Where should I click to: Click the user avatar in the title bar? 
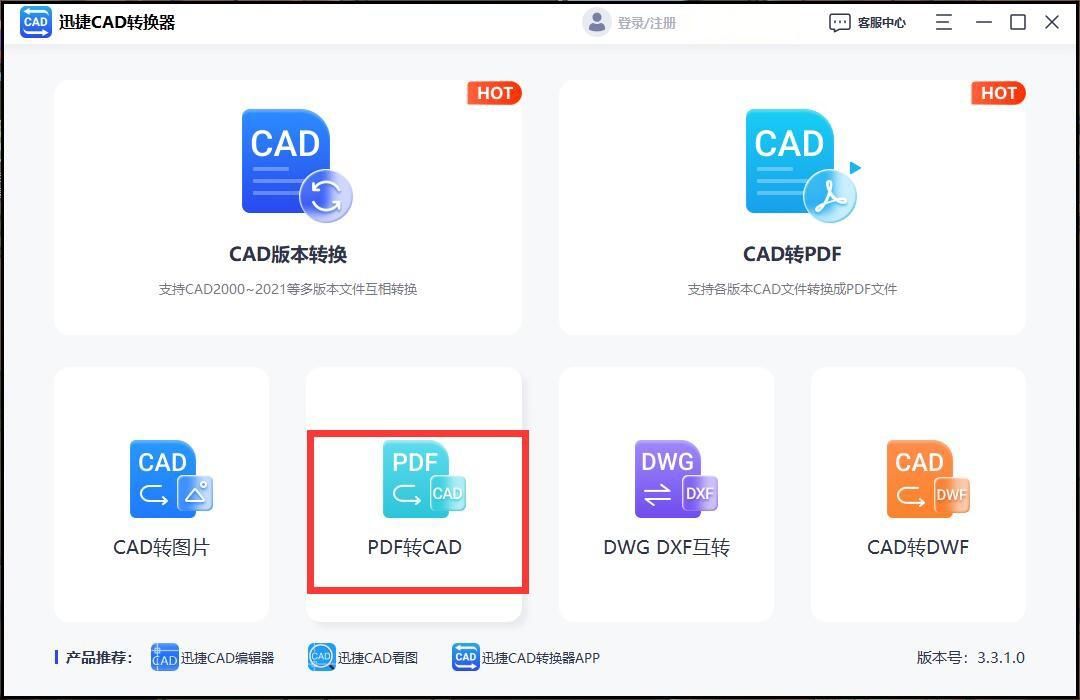tap(596, 21)
